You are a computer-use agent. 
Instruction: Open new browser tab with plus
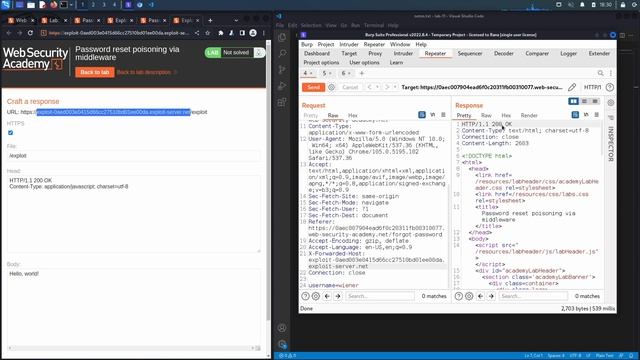[x=210, y=20]
